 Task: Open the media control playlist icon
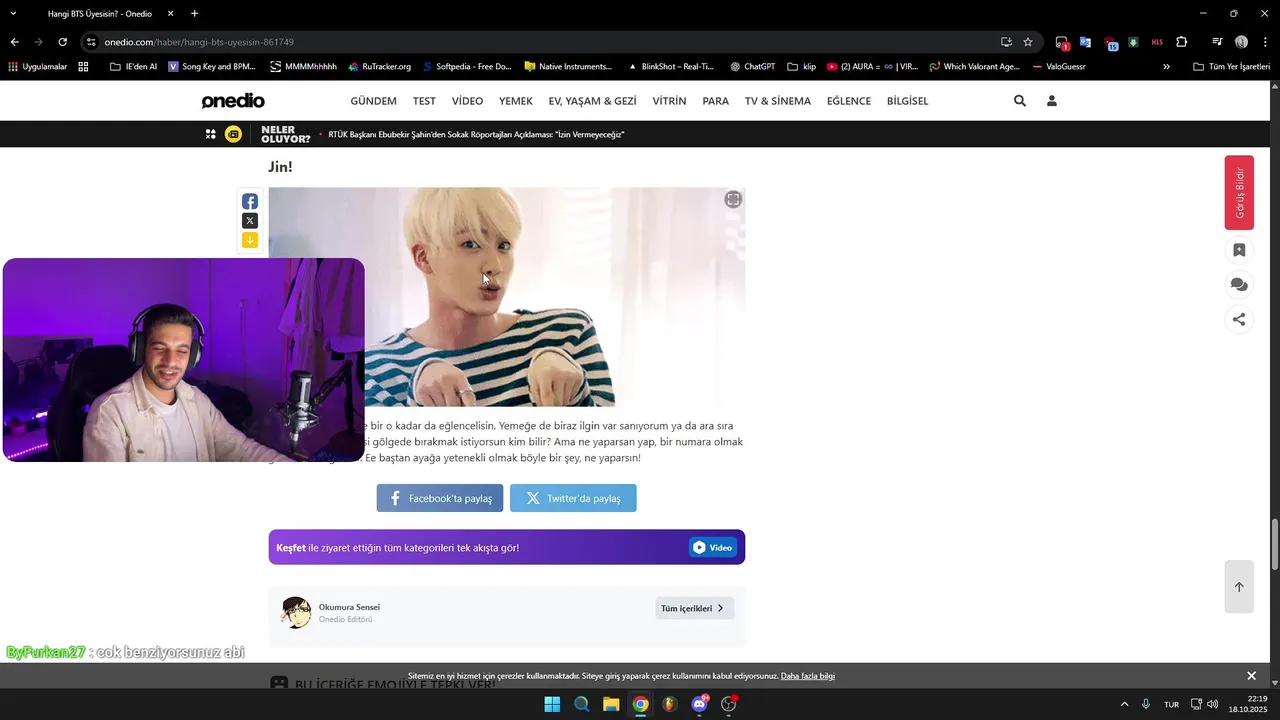1217,42
